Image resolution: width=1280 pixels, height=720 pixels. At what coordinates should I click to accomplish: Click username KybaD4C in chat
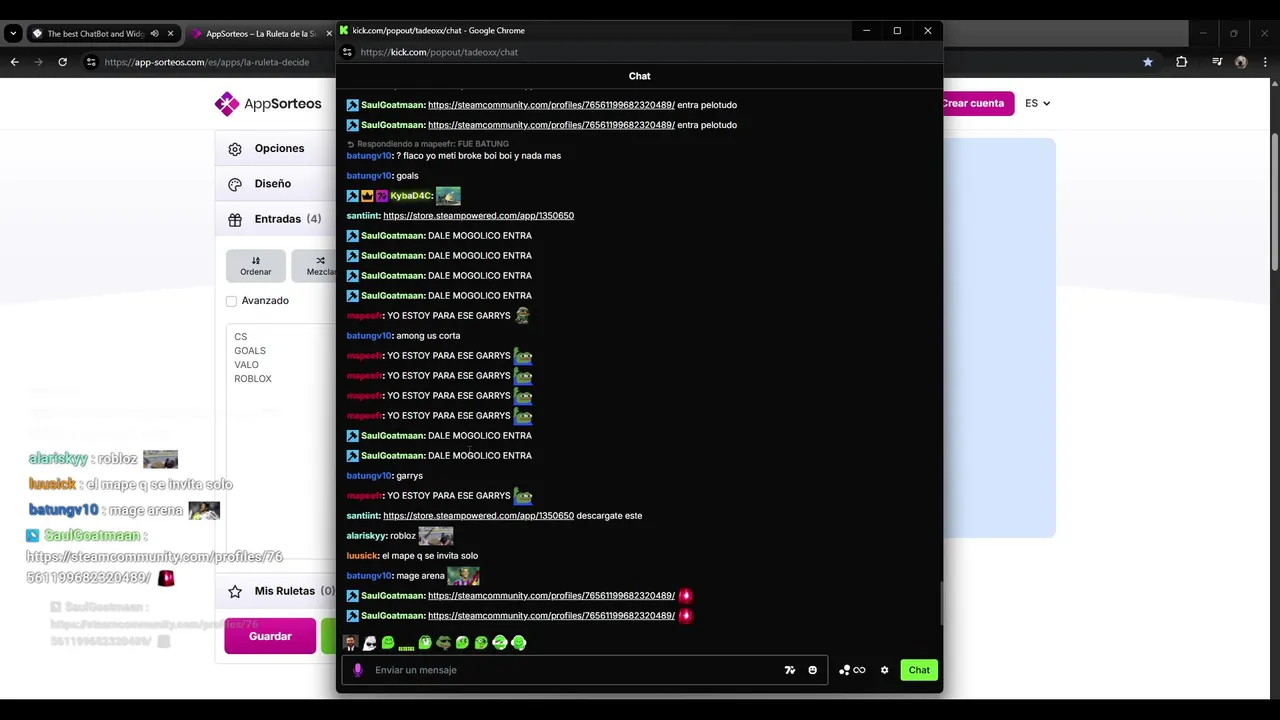(411, 196)
